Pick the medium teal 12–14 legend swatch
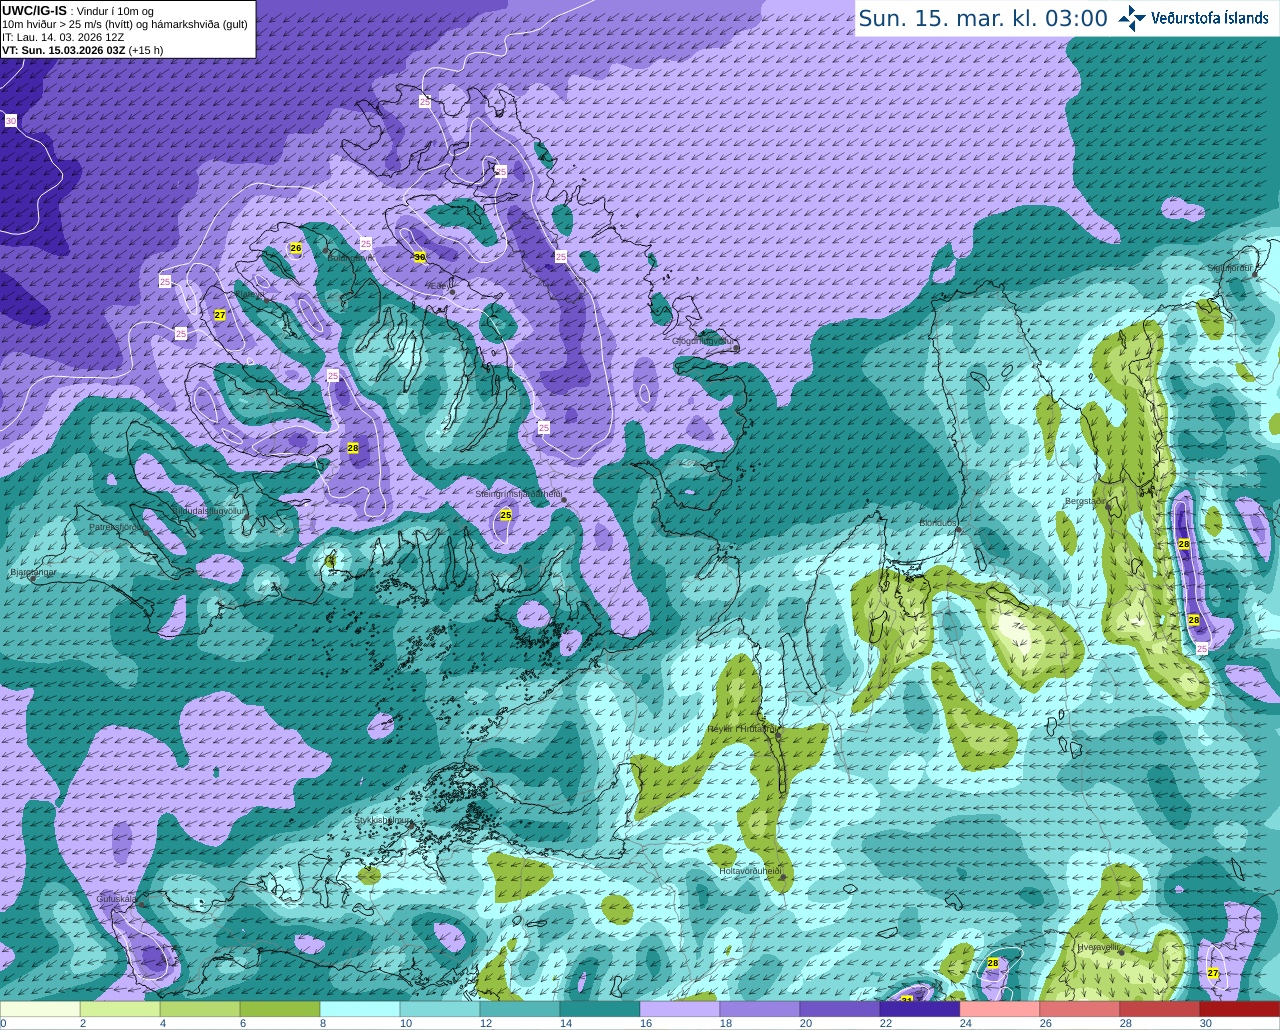Screen dimensions: 1280x1030 pos(520,1009)
